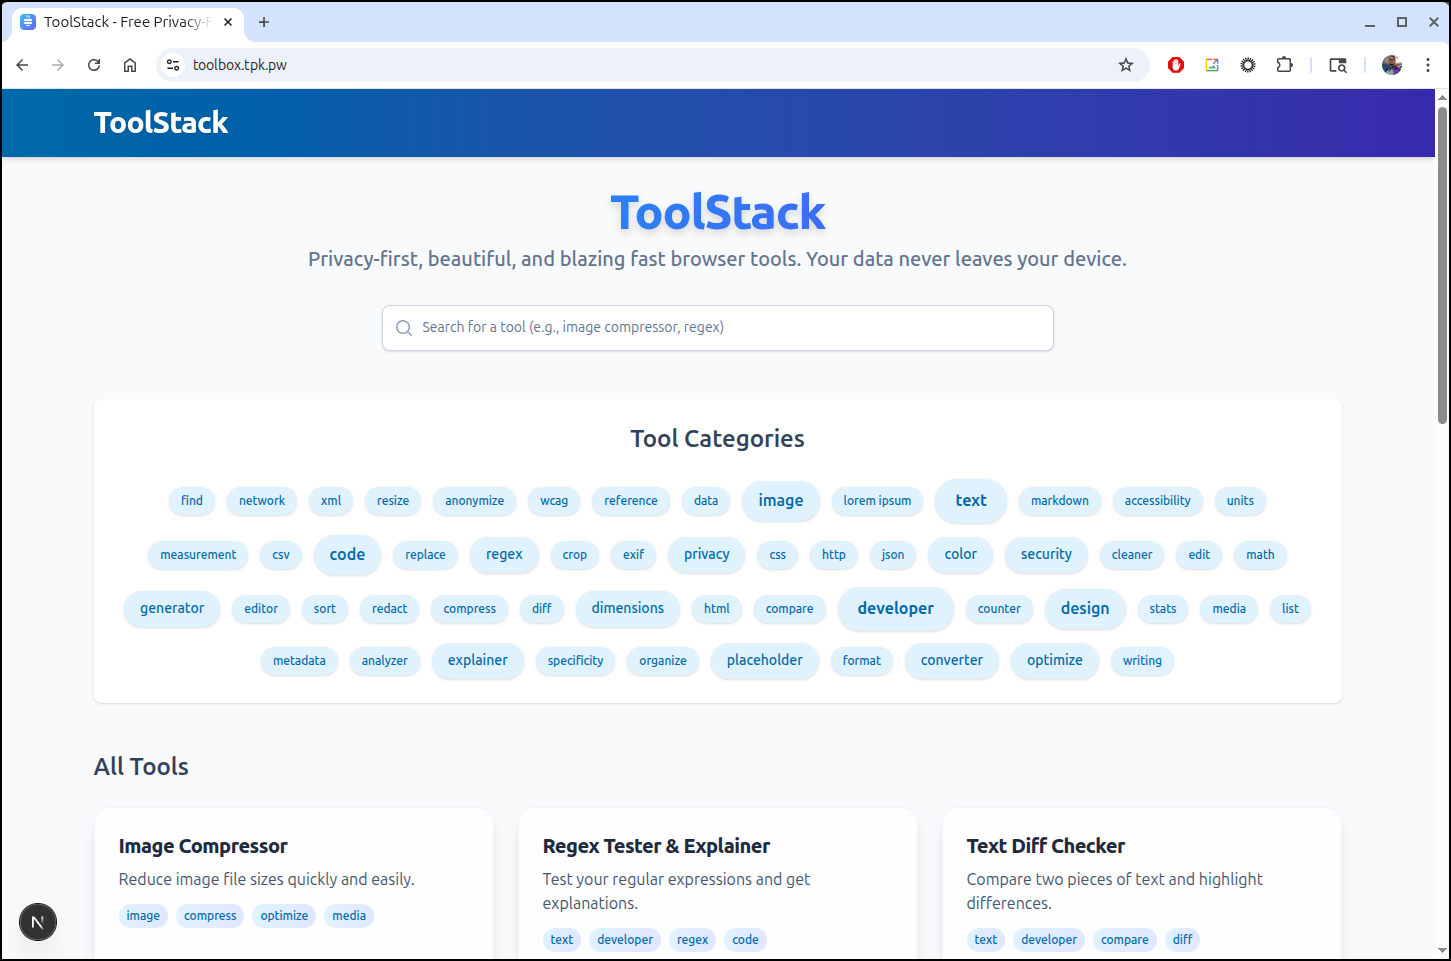Close the ToolStack browser tab

coord(228,22)
